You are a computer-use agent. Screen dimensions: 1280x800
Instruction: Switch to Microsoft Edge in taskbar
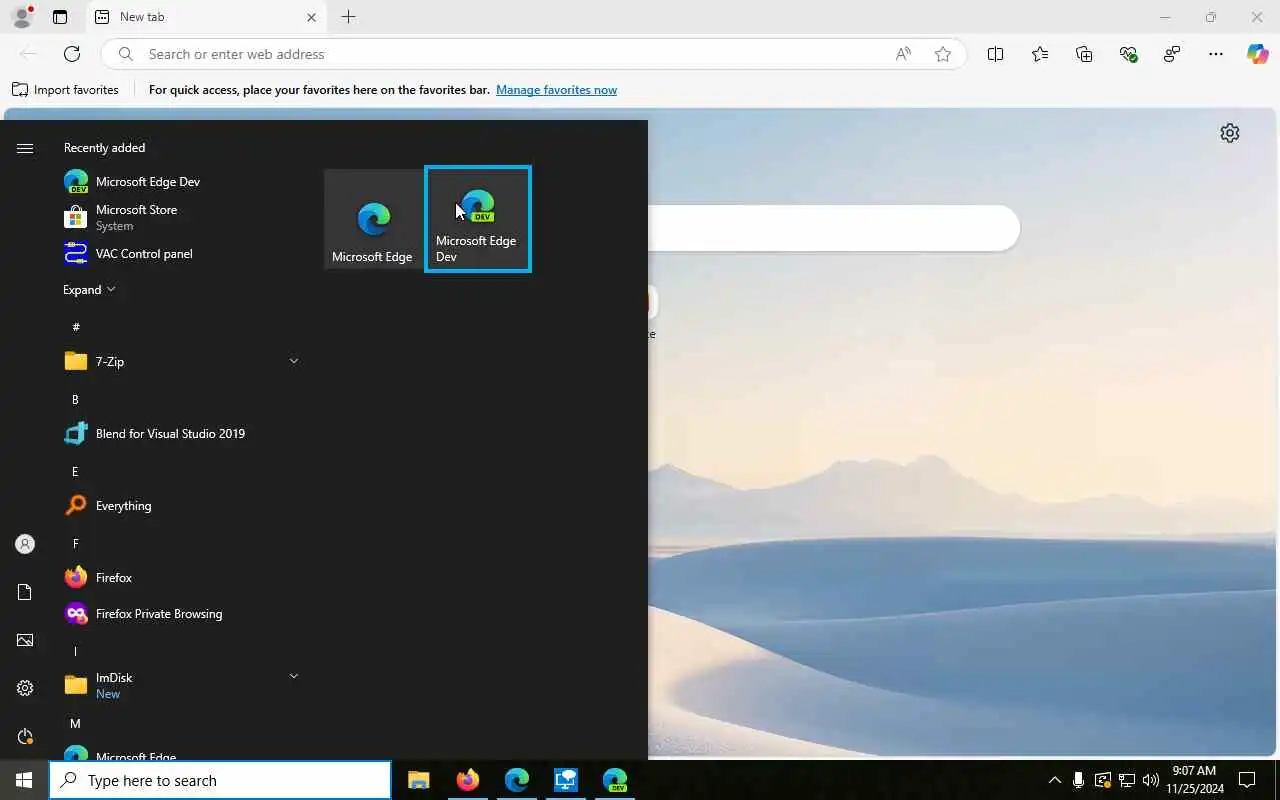tap(517, 780)
